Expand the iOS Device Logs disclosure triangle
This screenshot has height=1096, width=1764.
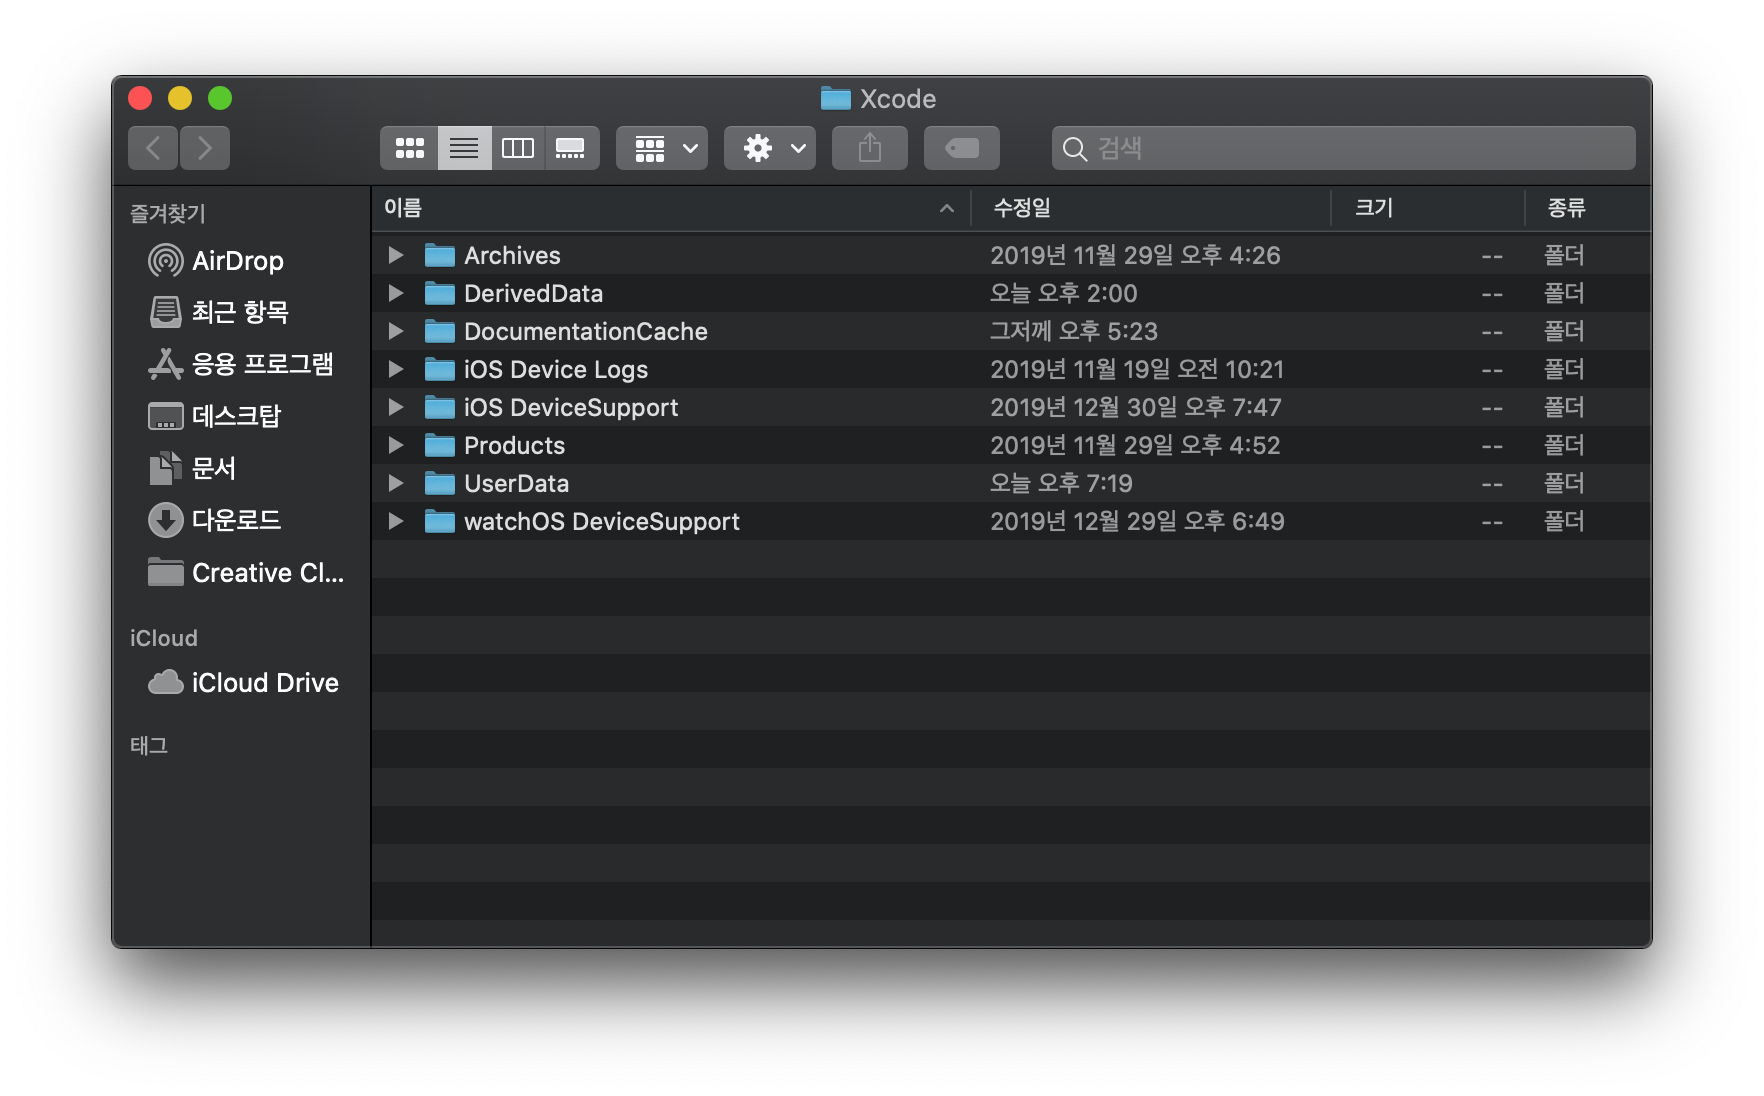point(396,369)
